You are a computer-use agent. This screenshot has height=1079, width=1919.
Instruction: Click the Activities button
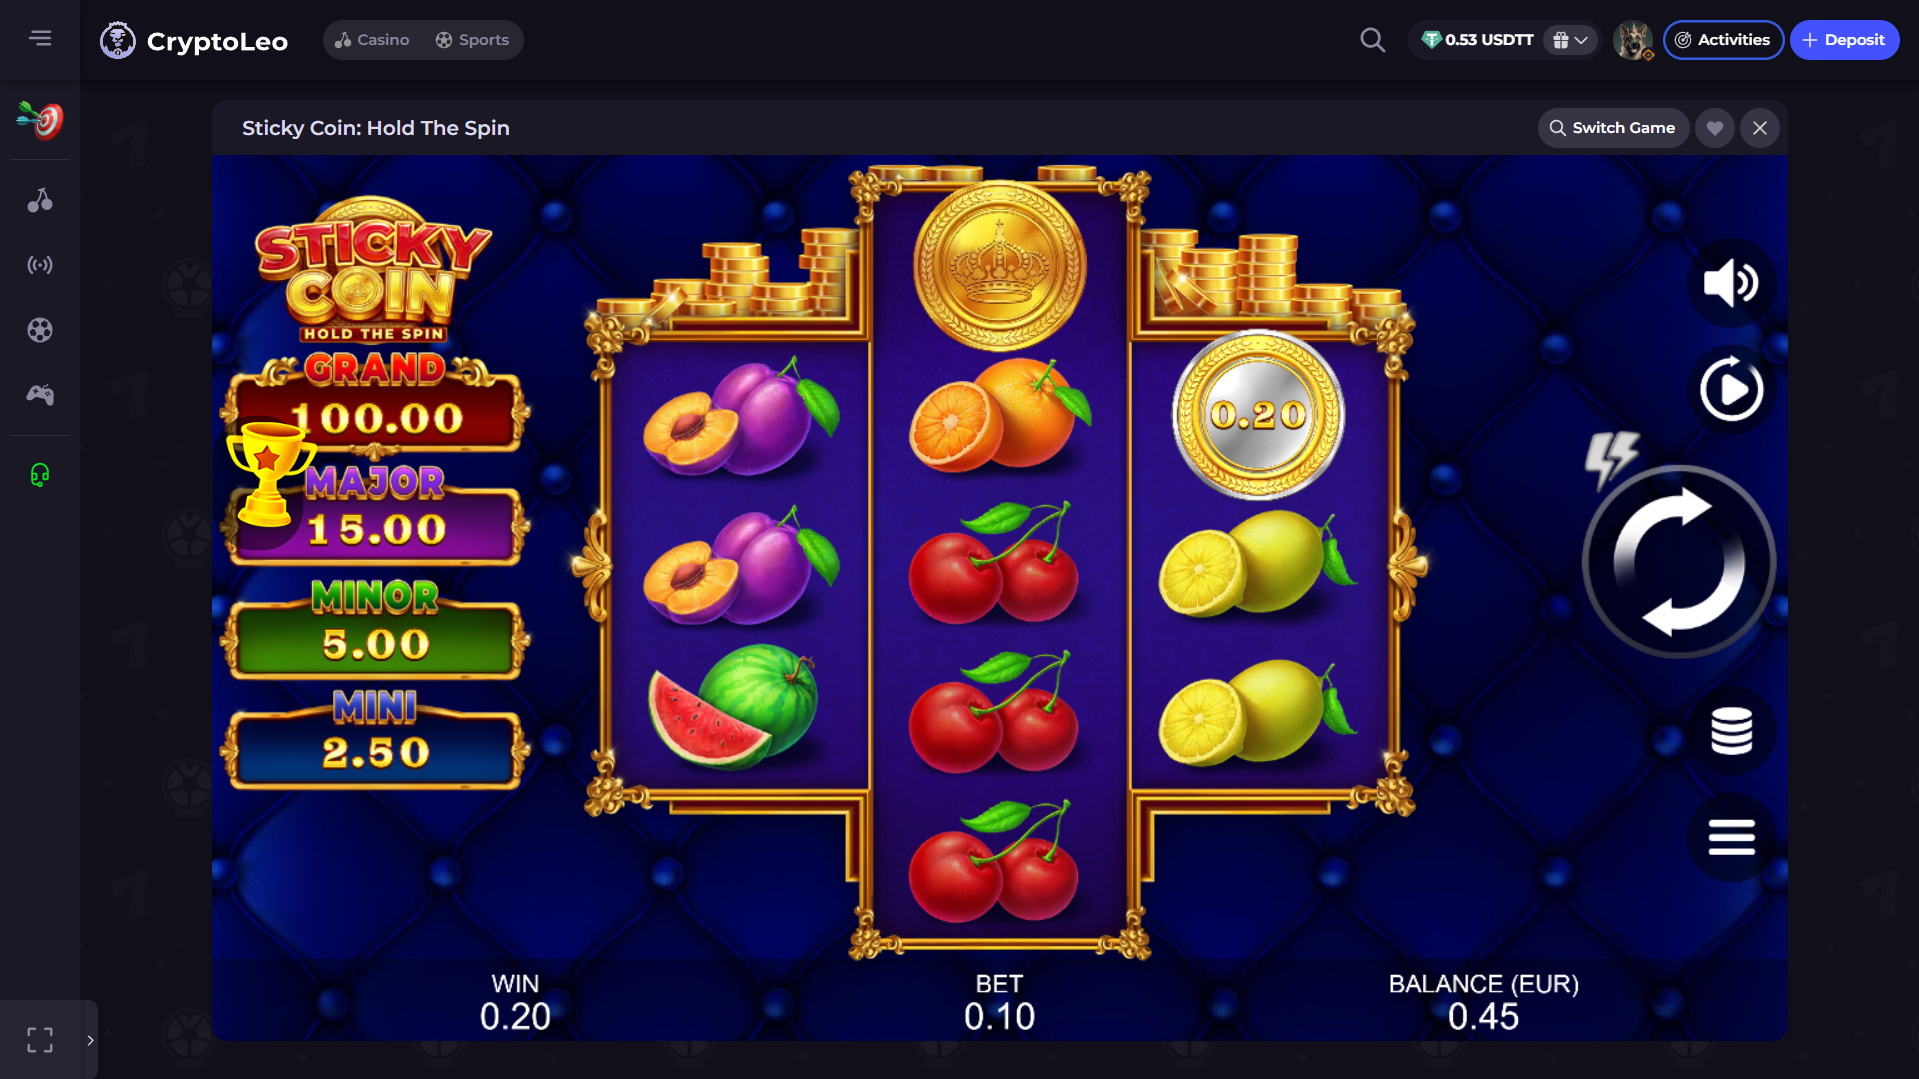tap(1723, 40)
